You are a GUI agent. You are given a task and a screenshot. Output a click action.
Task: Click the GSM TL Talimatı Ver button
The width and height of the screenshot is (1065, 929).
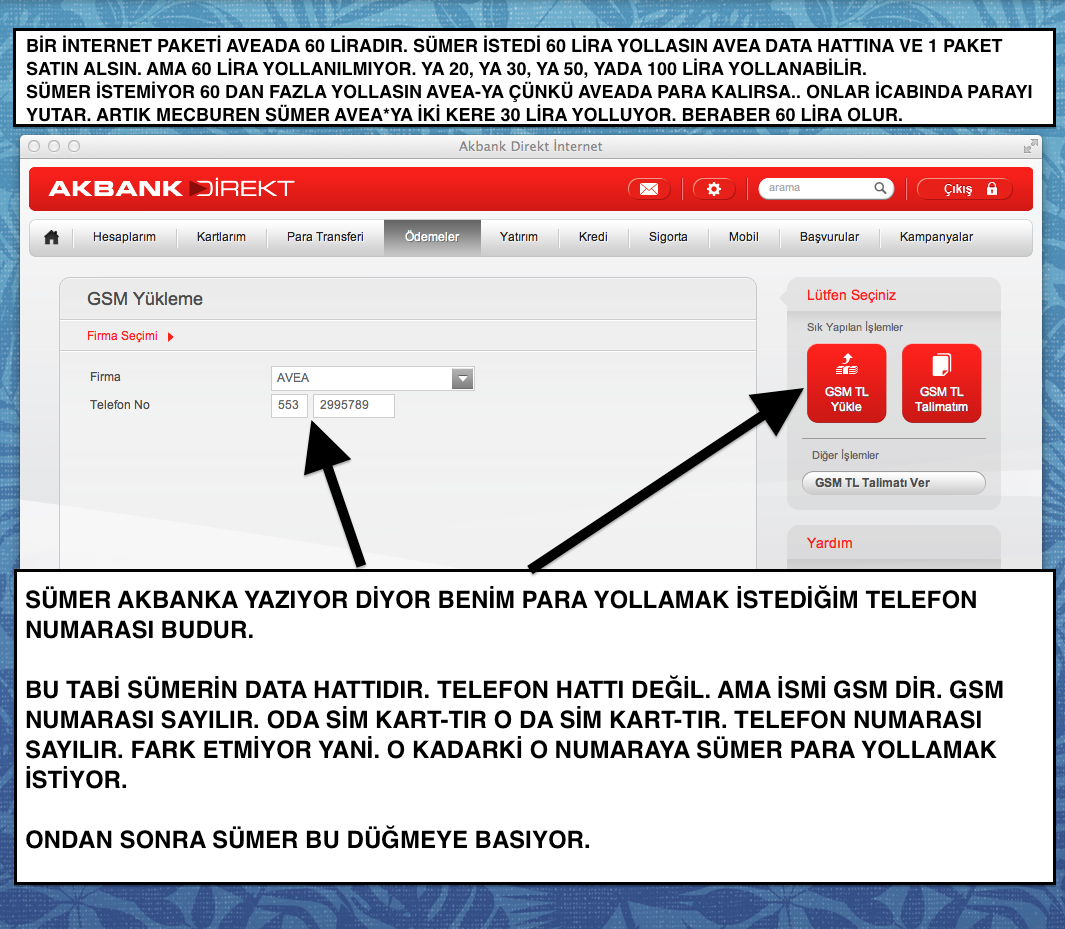point(894,483)
